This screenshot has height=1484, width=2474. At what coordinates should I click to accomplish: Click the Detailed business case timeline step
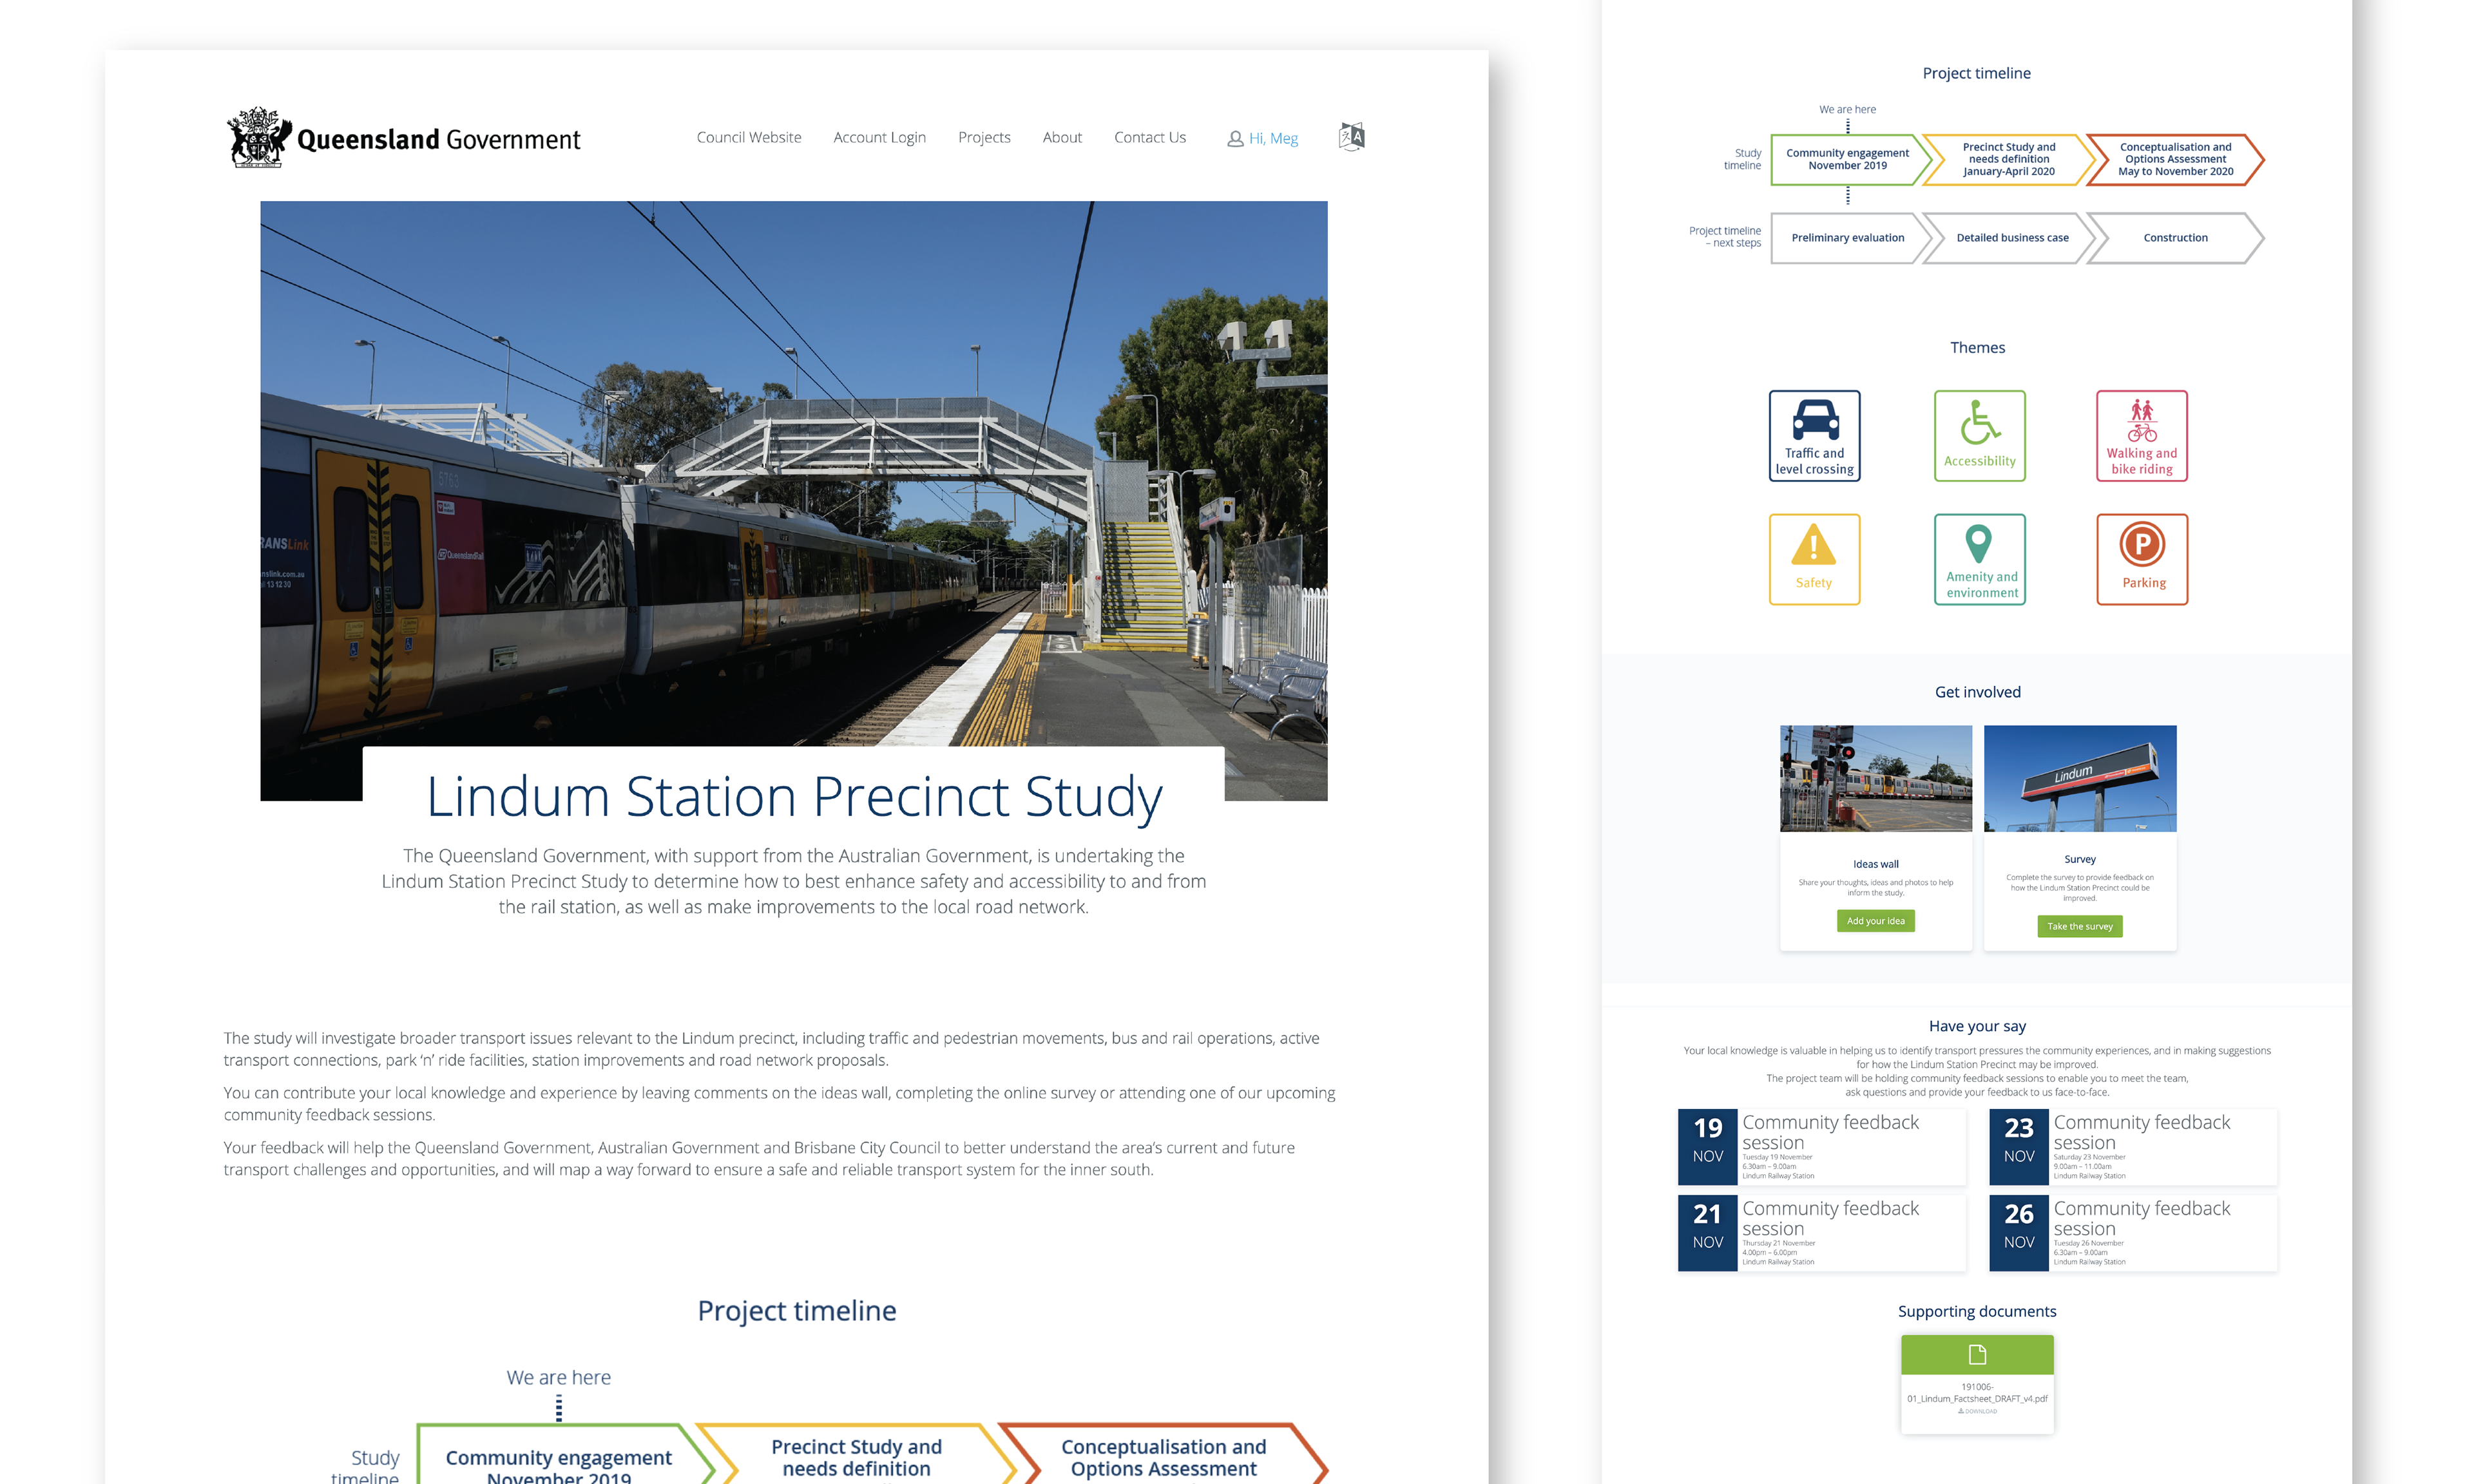[x=2012, y=238]
